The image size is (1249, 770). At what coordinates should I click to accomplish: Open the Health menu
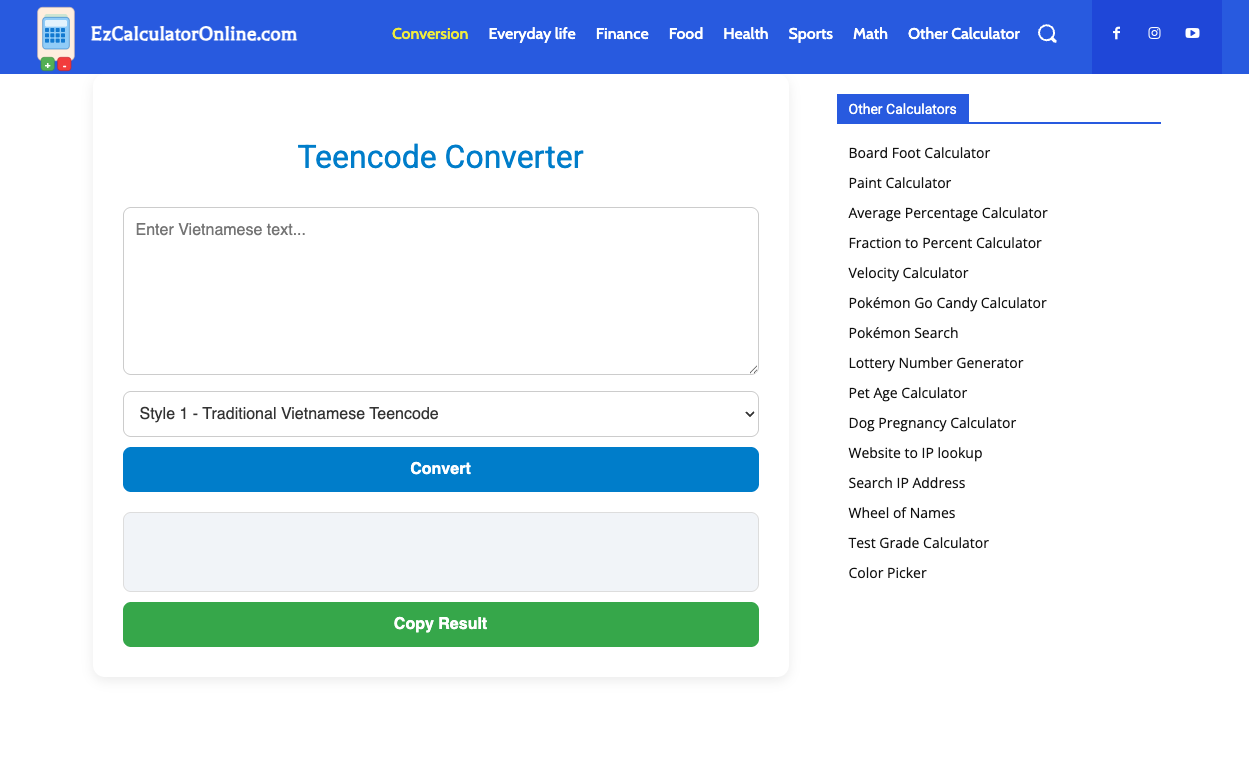[x=745, y=33]
